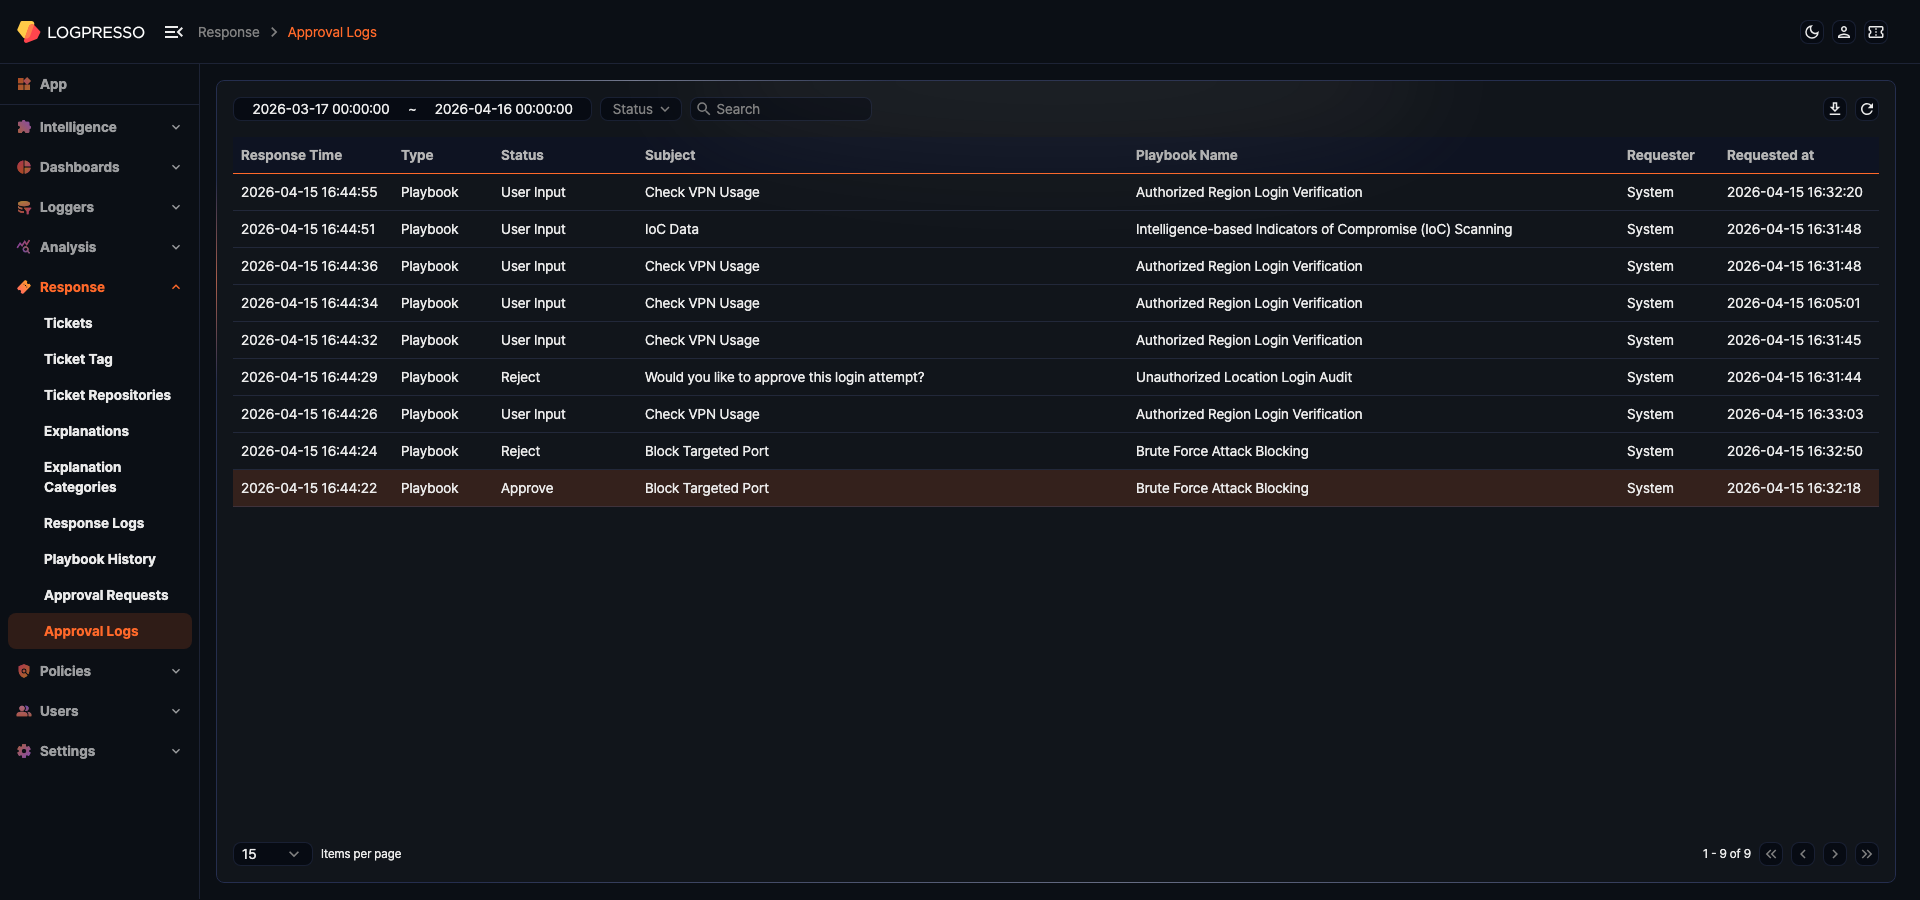Image resolution: width=1920 pixels, height=900 pixels.
Task: Open the user profile icon
Action: (1843, 32)
